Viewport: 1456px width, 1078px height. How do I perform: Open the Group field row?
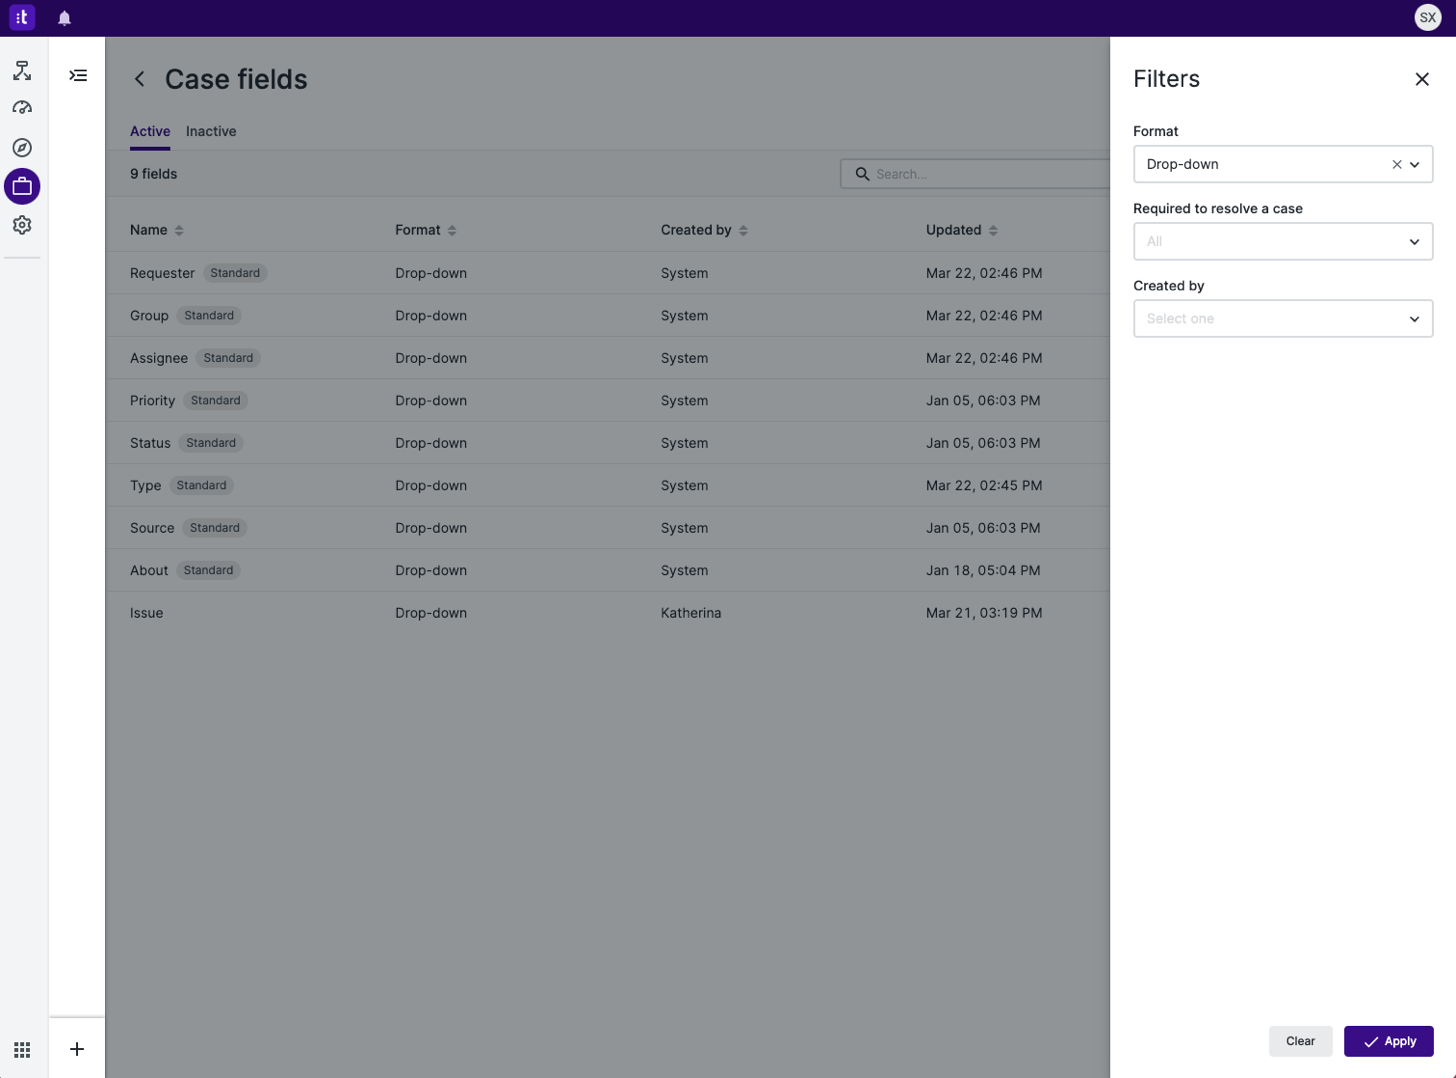(x=608, y=315)
